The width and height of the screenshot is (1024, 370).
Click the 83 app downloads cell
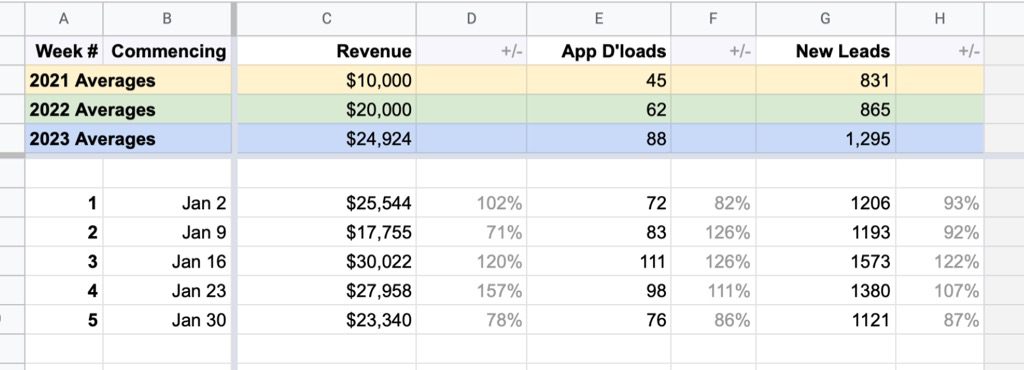click(599, 232)
